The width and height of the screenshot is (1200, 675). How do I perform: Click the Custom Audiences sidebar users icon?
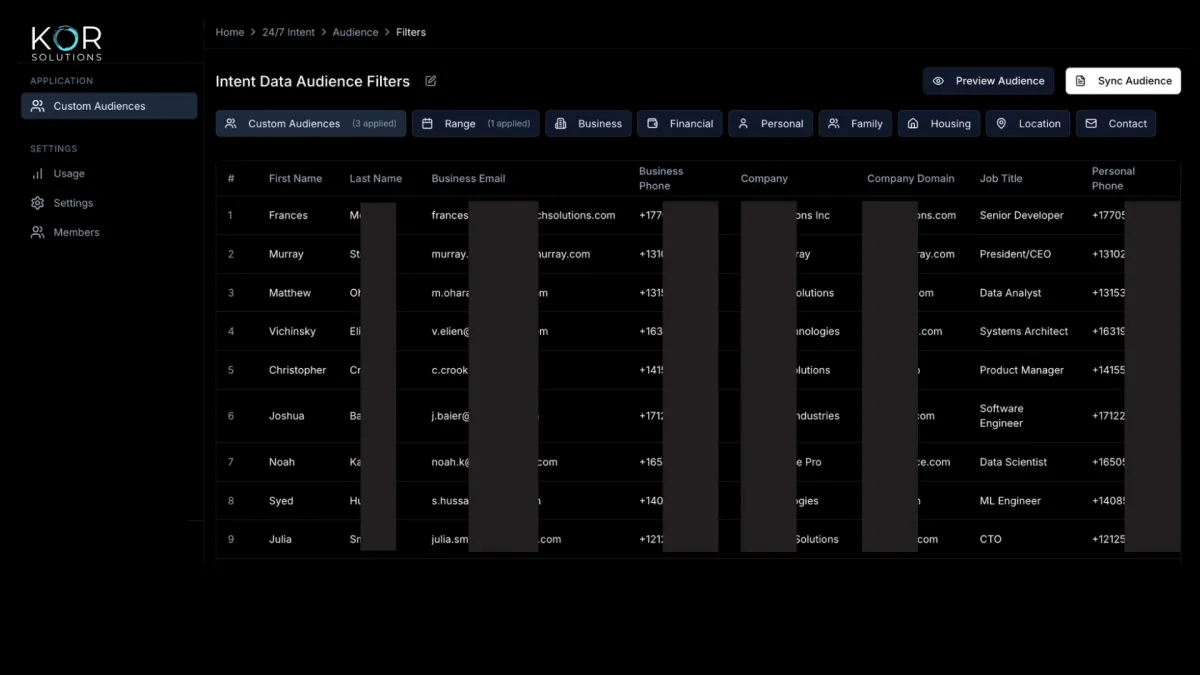38,106
